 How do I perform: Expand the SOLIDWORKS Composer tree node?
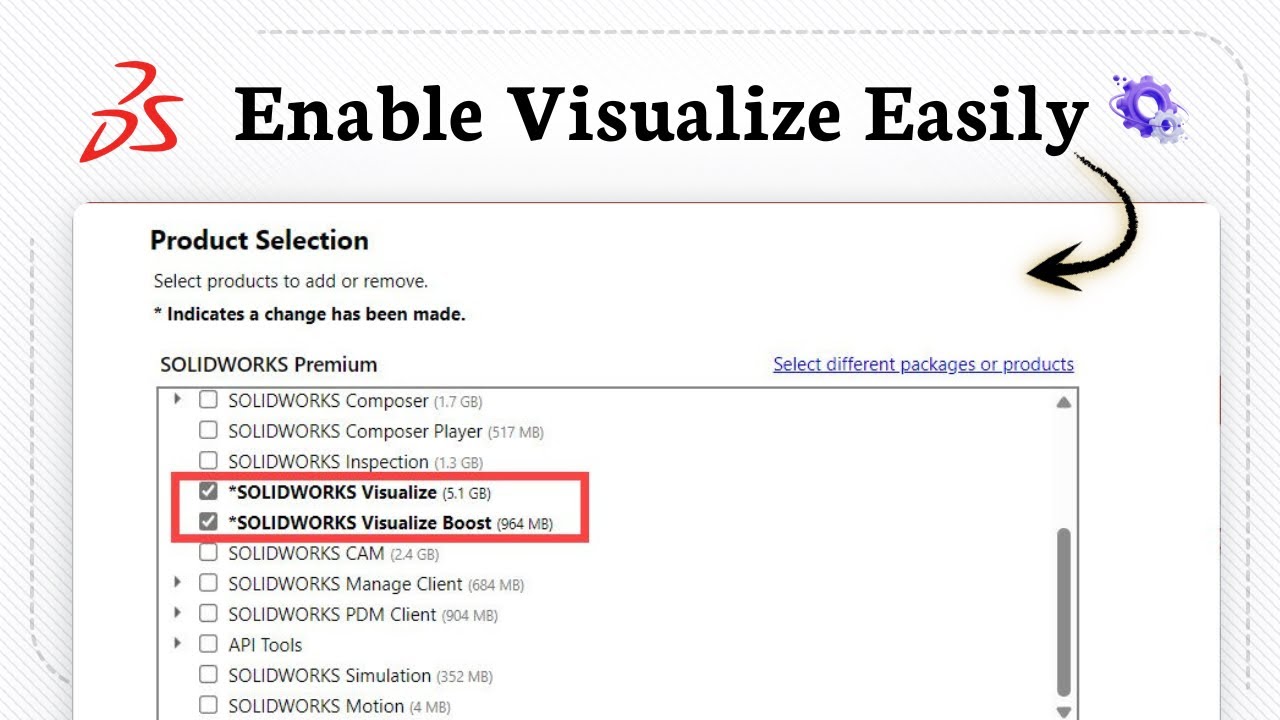(x=178, y=400)
